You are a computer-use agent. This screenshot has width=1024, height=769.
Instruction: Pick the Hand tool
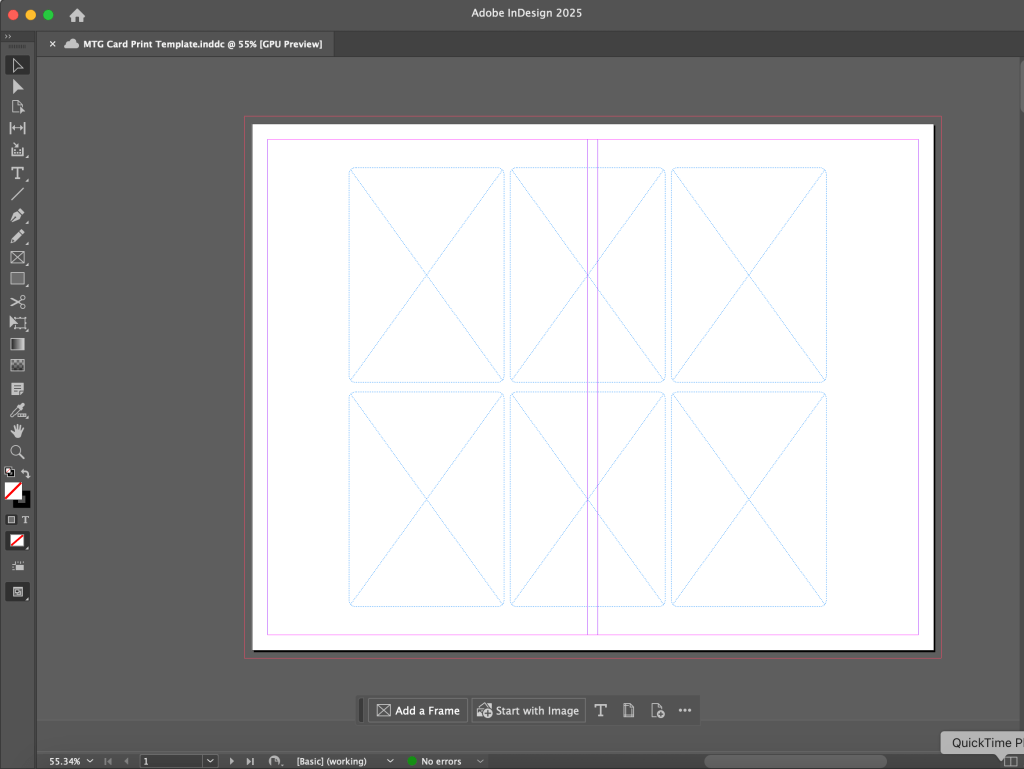click(x=17, y=431)
